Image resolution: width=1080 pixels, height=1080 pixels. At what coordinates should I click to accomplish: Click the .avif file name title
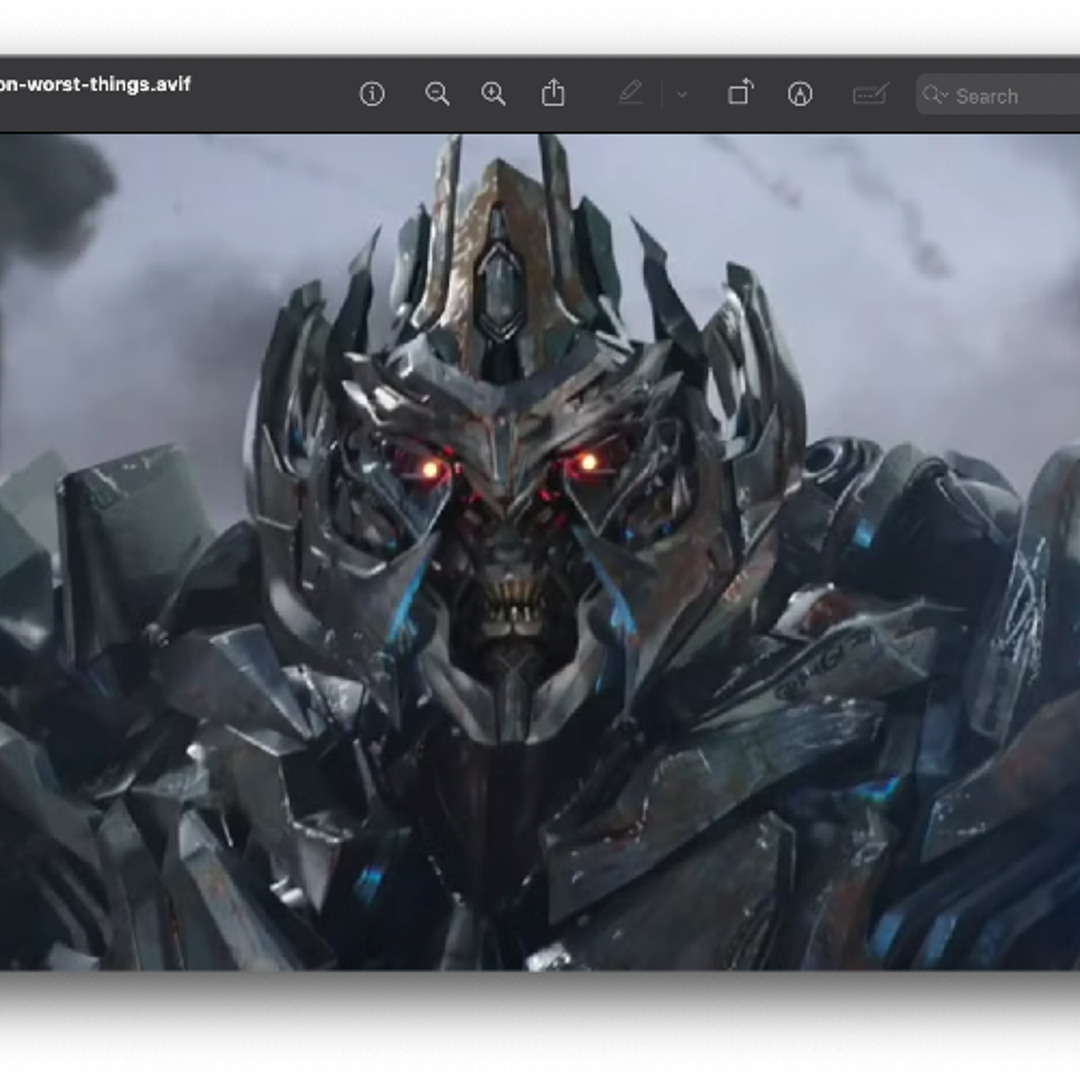[95, 84]
